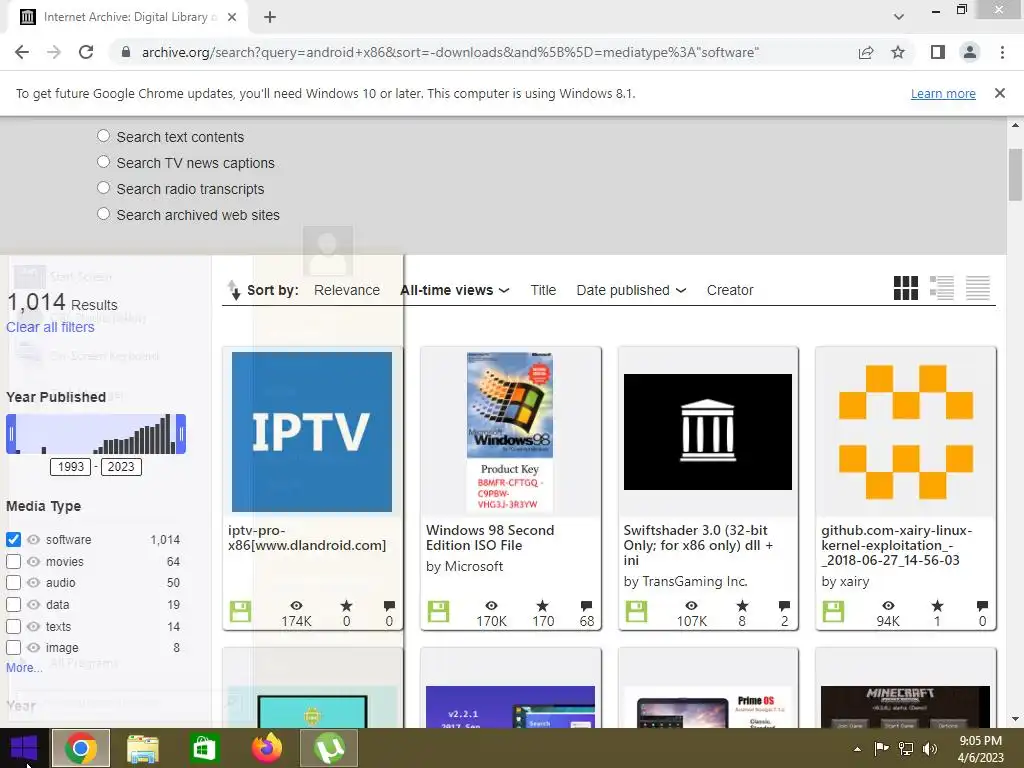
Task: Show only audio via eye icon
Action: click(33, 583)
